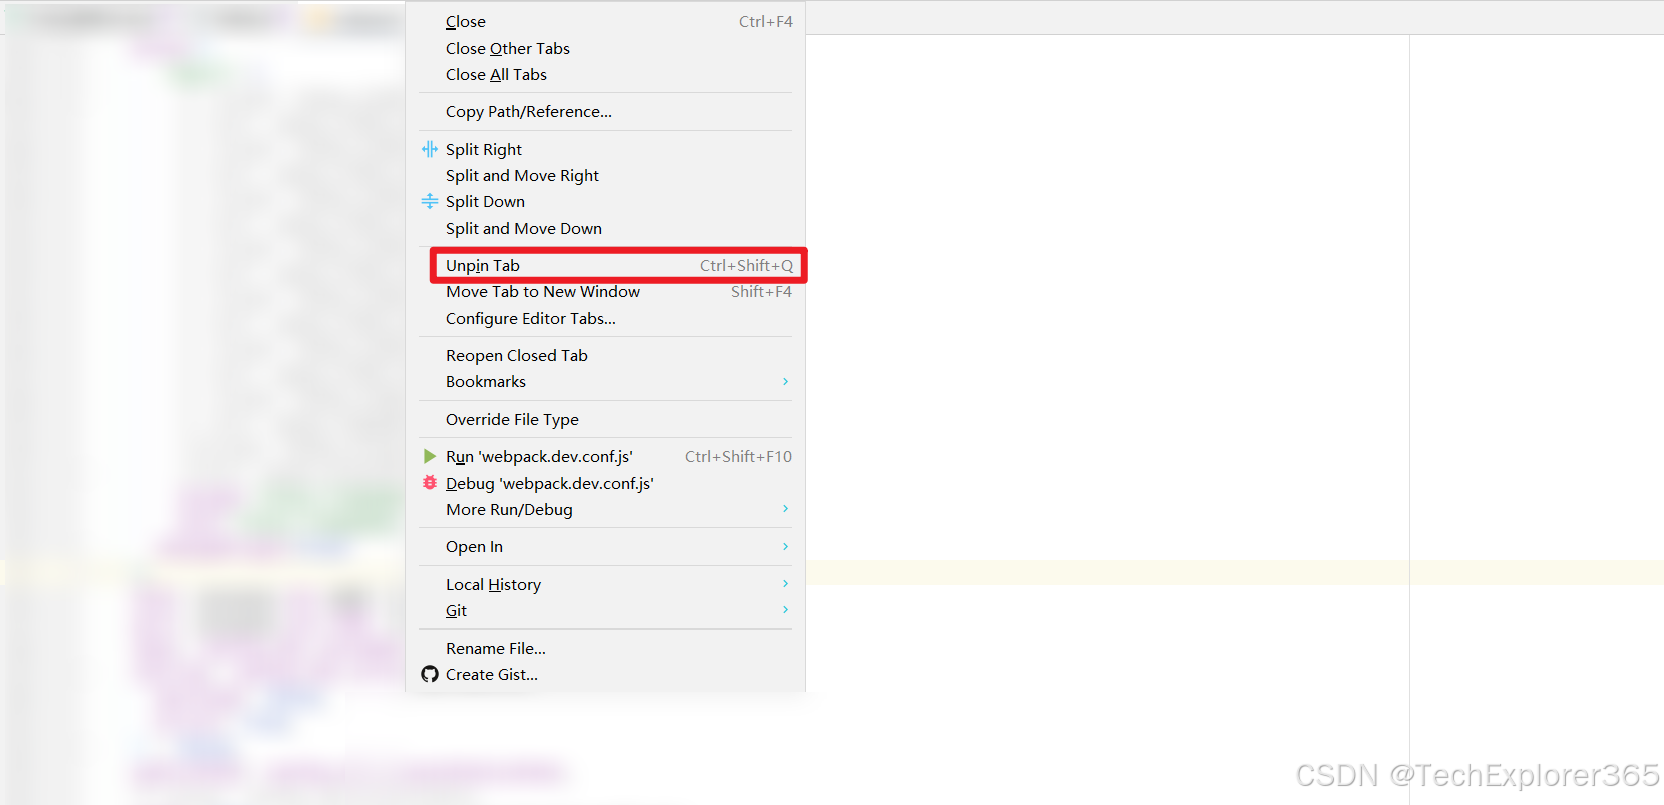Open Configure Editor Tabs...
This screenshot has width=1664, height=805.
pyautogui.click(x=605, y=318)
